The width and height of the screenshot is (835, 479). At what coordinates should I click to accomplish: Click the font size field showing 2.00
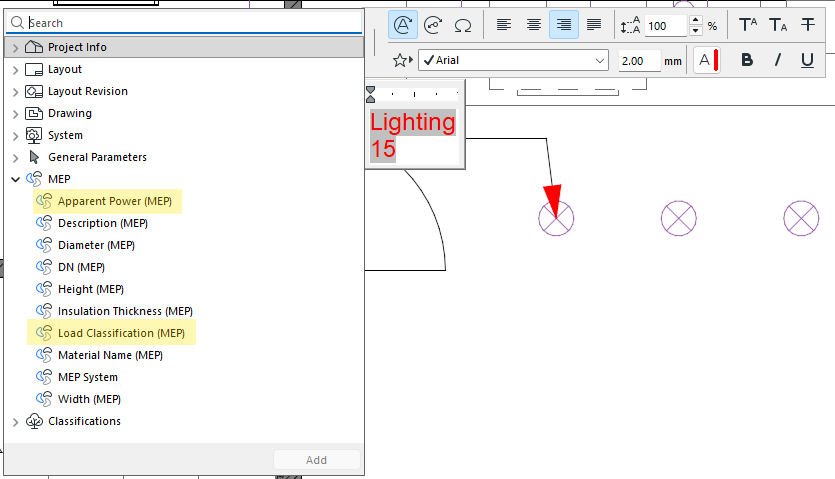639,61
